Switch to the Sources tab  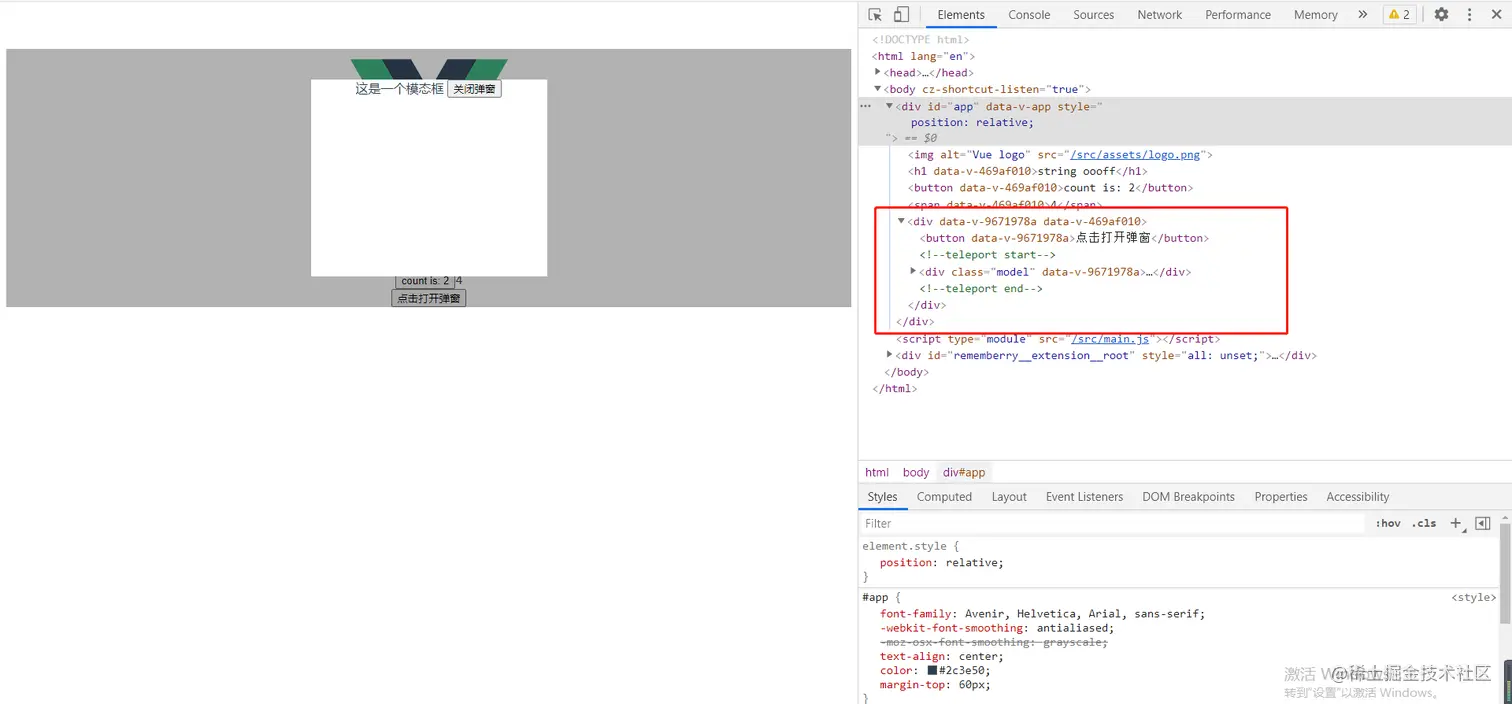click(x=1093, y=14)
